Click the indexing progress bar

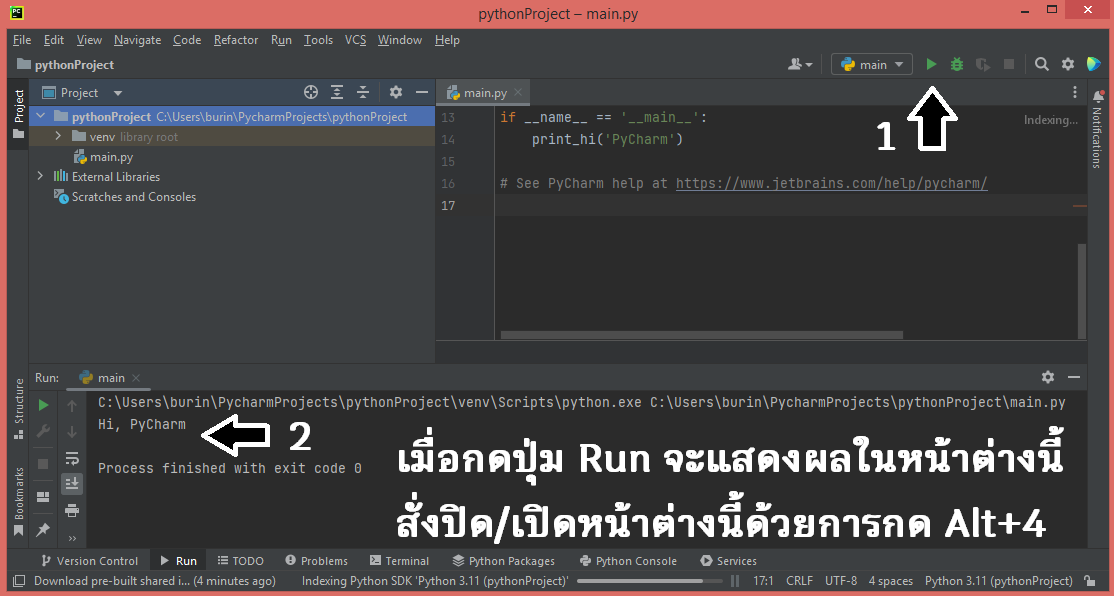(649, 581)
